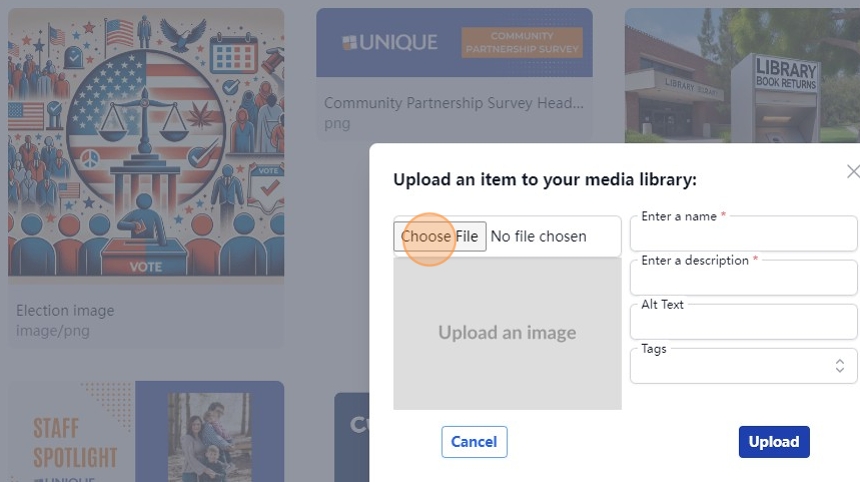Click the Election image title text
This screenshot has height=482, width=860.
[x=65, y=311]
